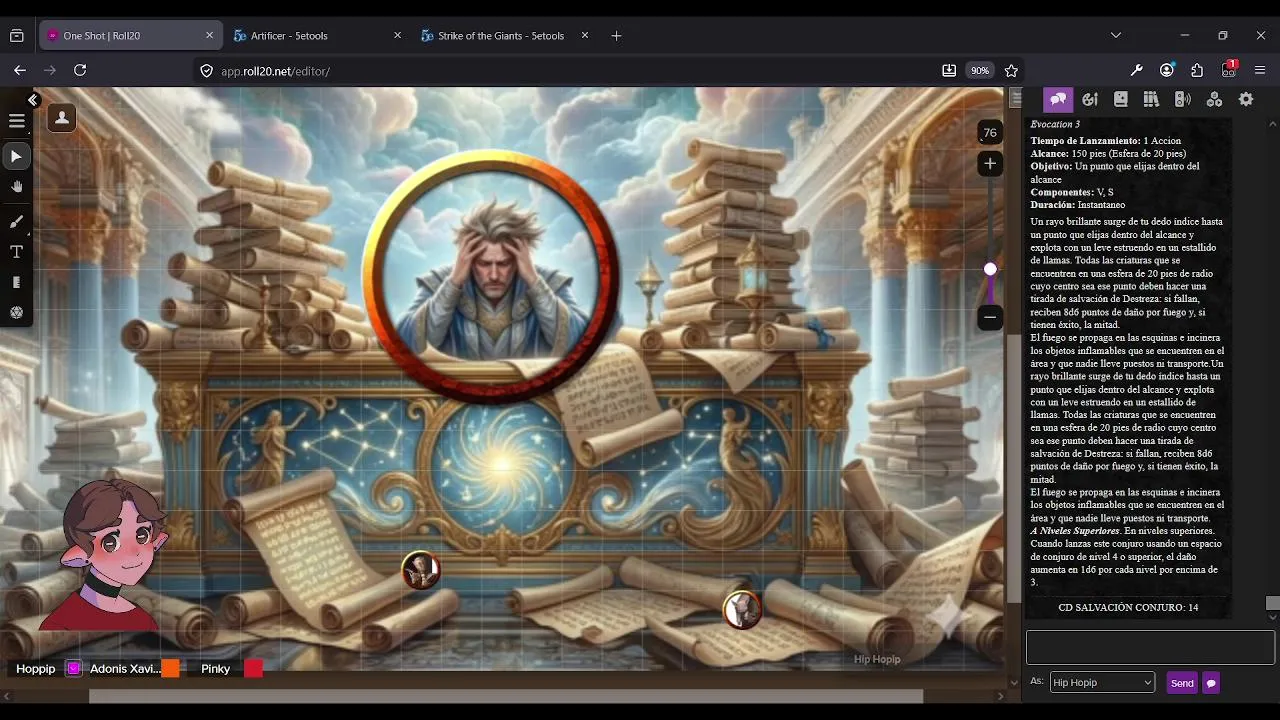Open the browser application menu
1280x720 pixels.
(1260, 70)
